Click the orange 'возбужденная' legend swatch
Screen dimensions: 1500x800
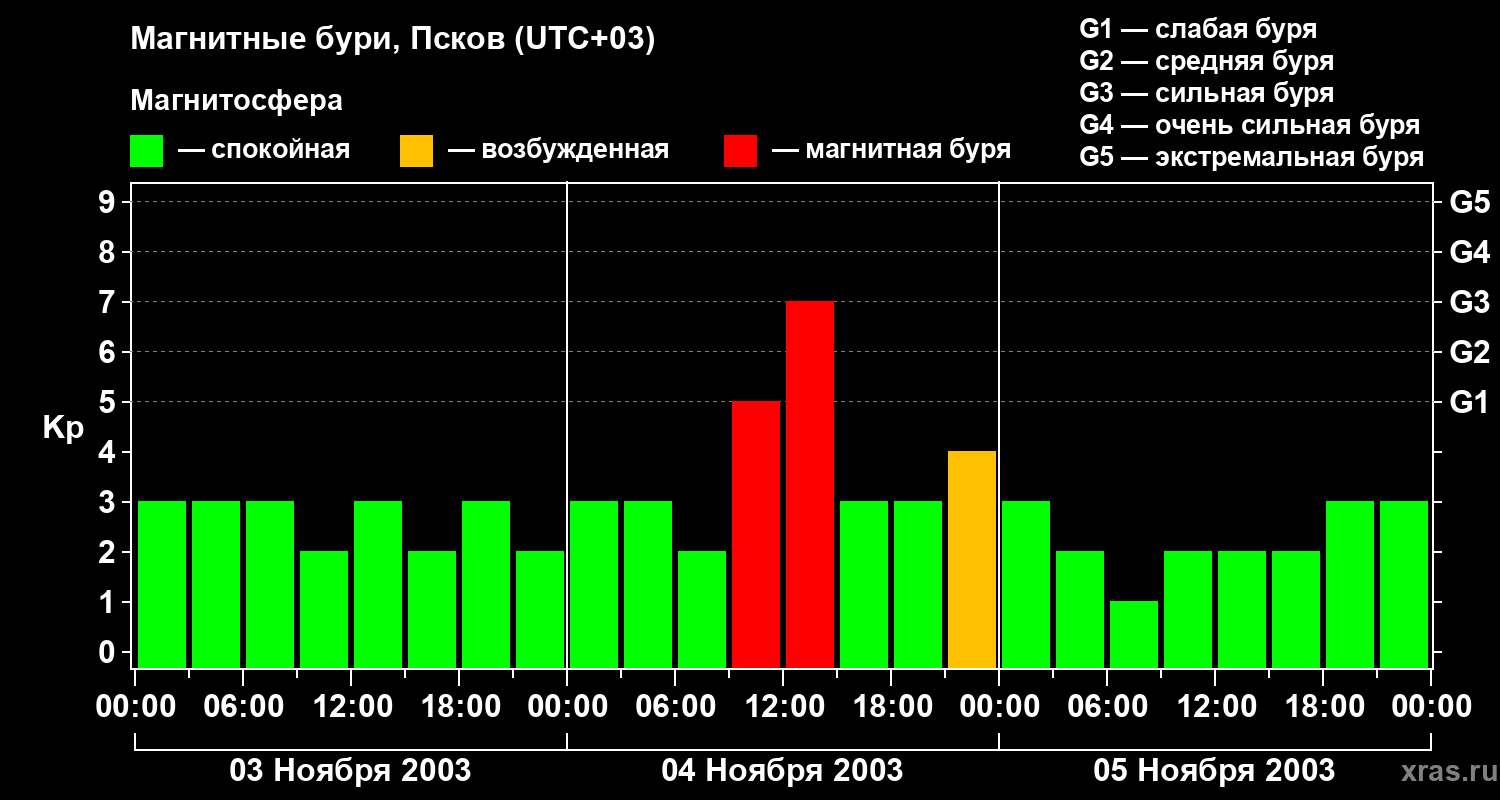click(416, 151)
